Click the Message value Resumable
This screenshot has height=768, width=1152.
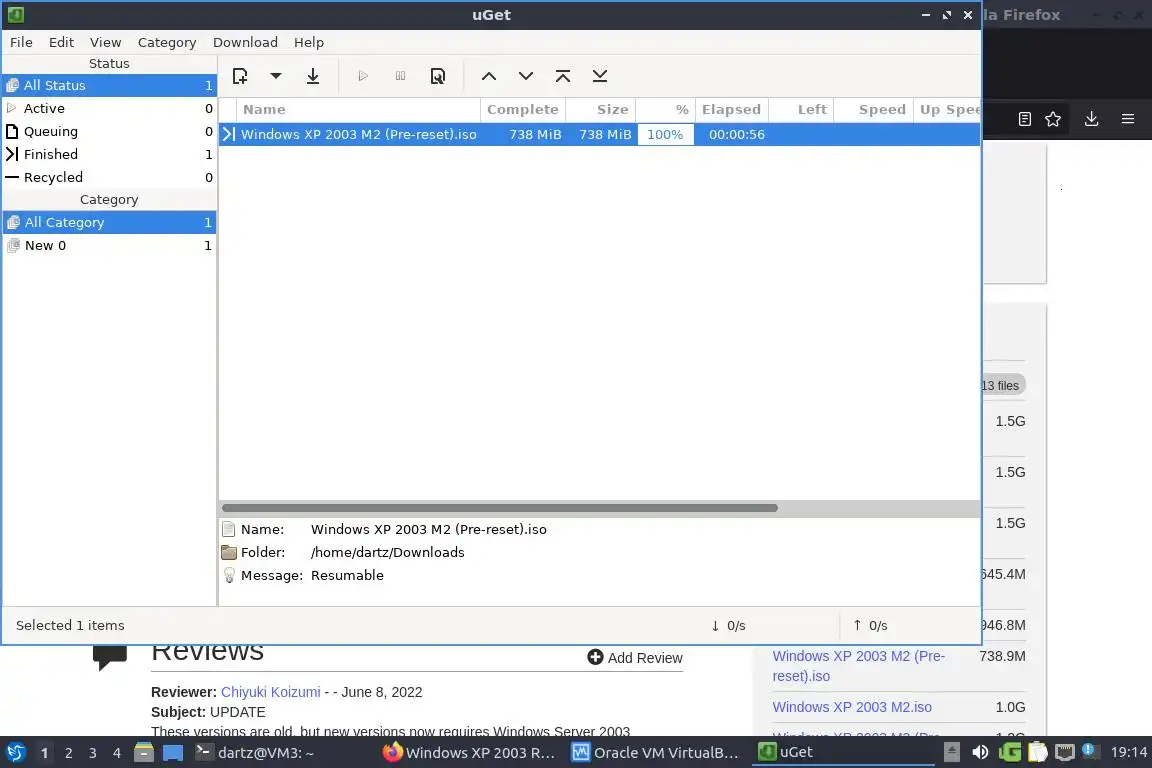click(347, 575)
